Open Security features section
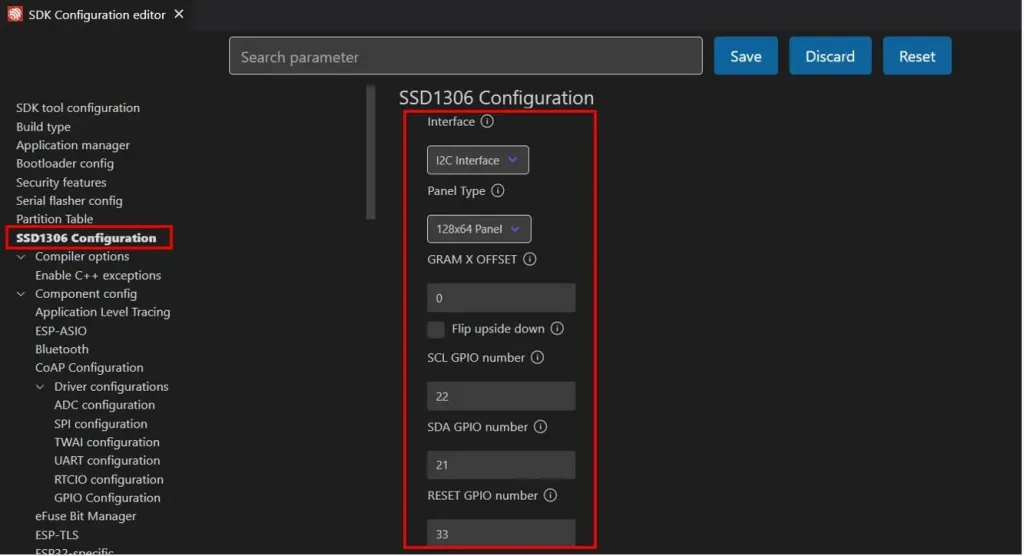Image resolution: width=1024 pixels, height=556 pixels. pyautogui.click(x=61, y=182)
